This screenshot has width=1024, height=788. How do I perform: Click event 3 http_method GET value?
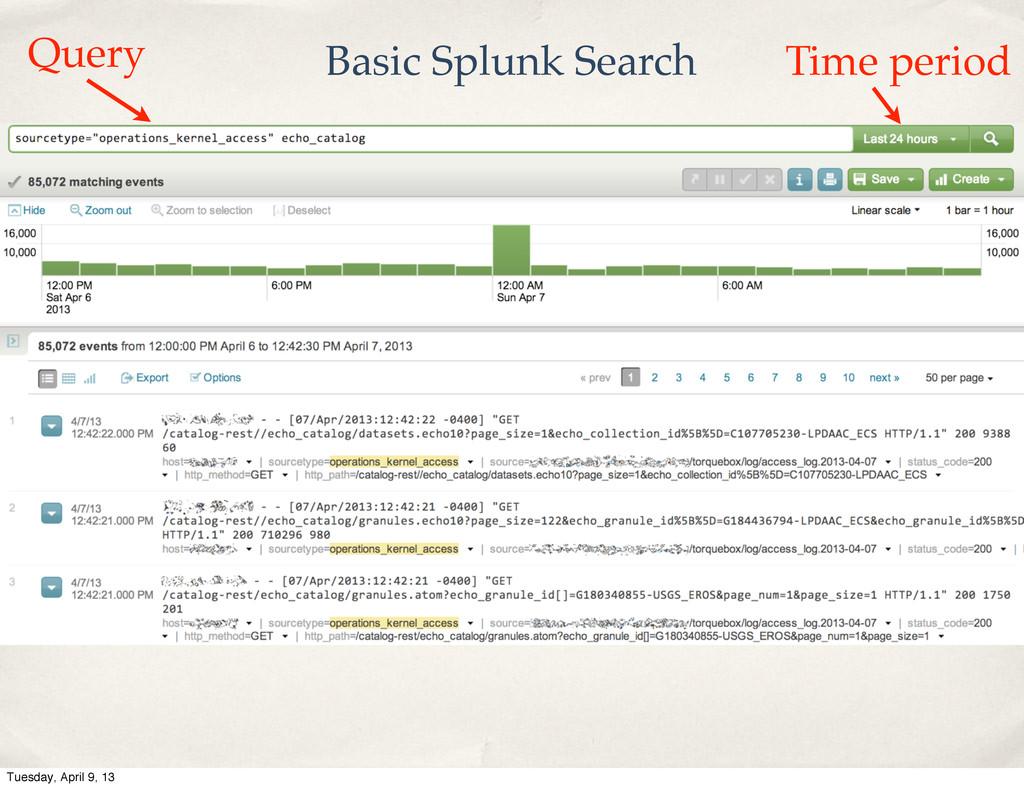262,636
